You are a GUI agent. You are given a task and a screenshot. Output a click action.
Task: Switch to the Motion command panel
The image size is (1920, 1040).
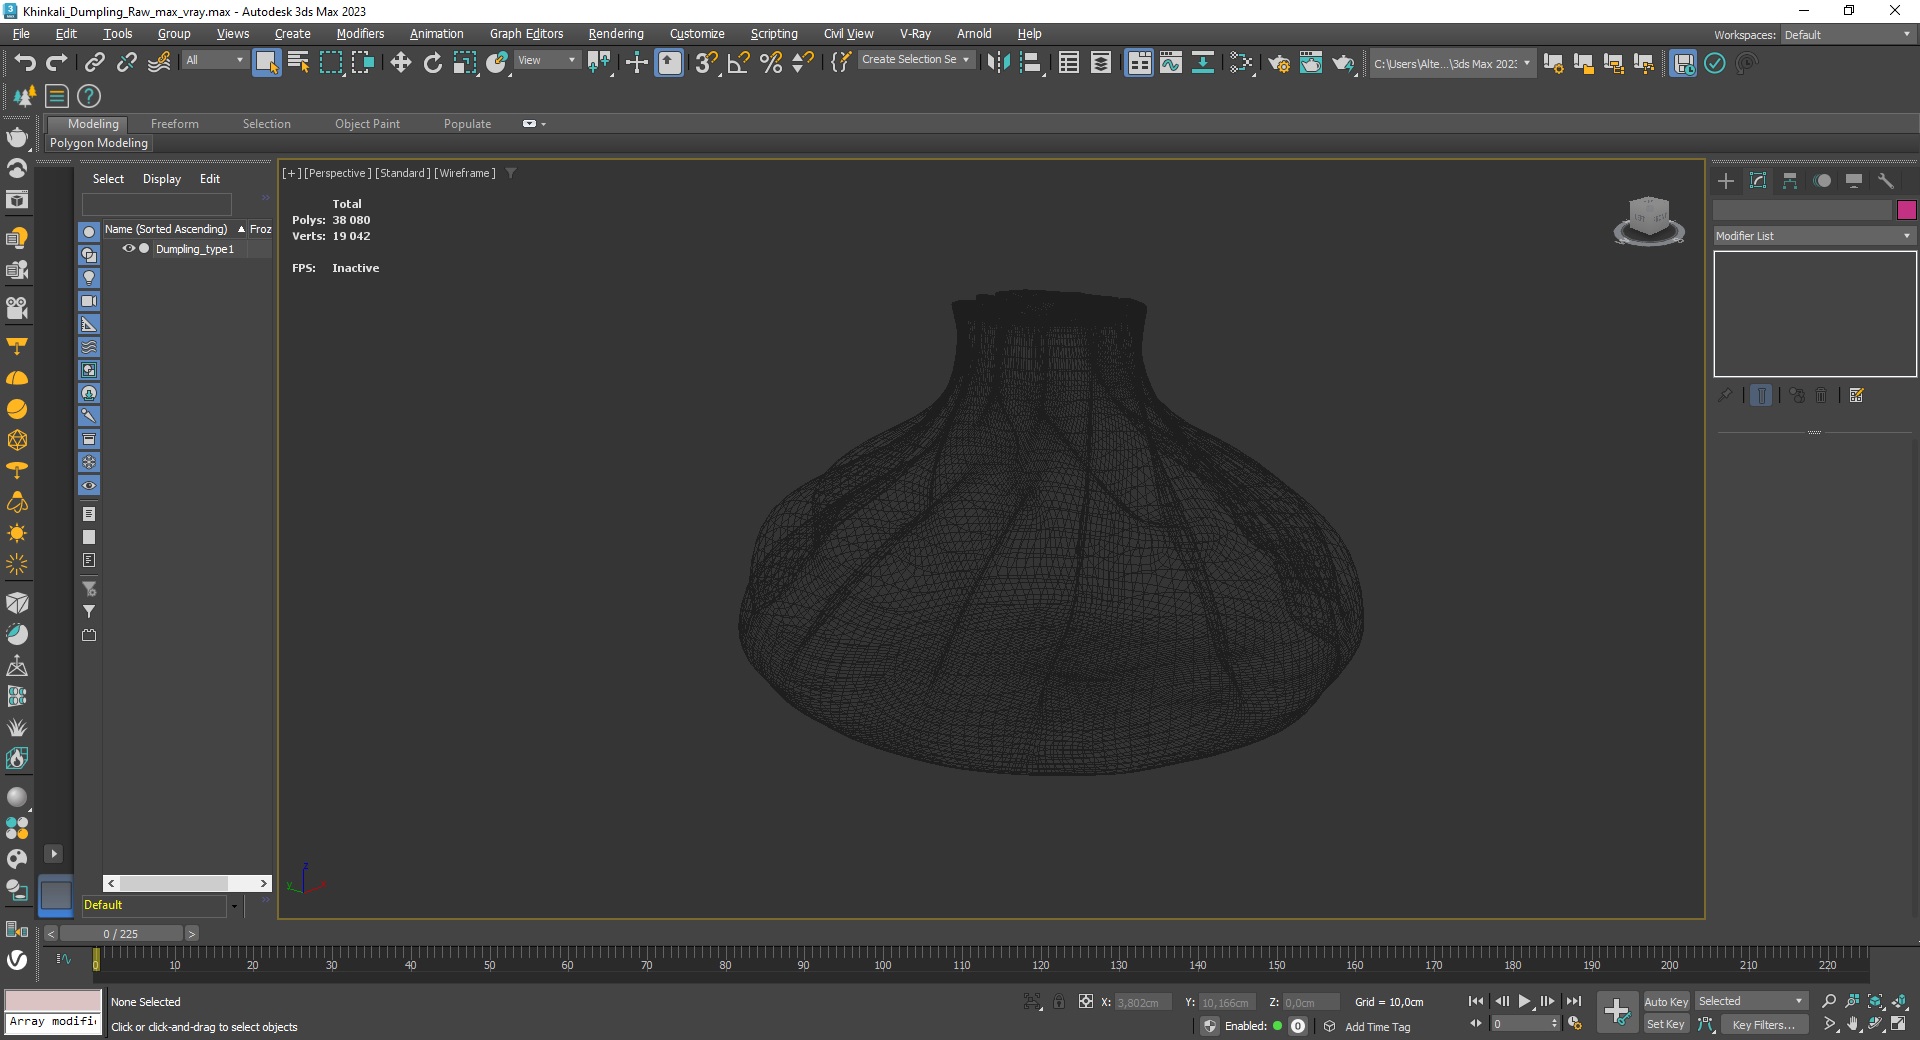coord(1822,181)
